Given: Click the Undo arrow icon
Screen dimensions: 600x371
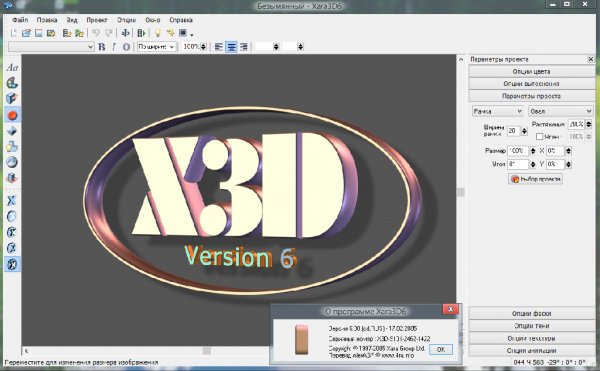Looking at the screenshot, I should coord(96,33).
